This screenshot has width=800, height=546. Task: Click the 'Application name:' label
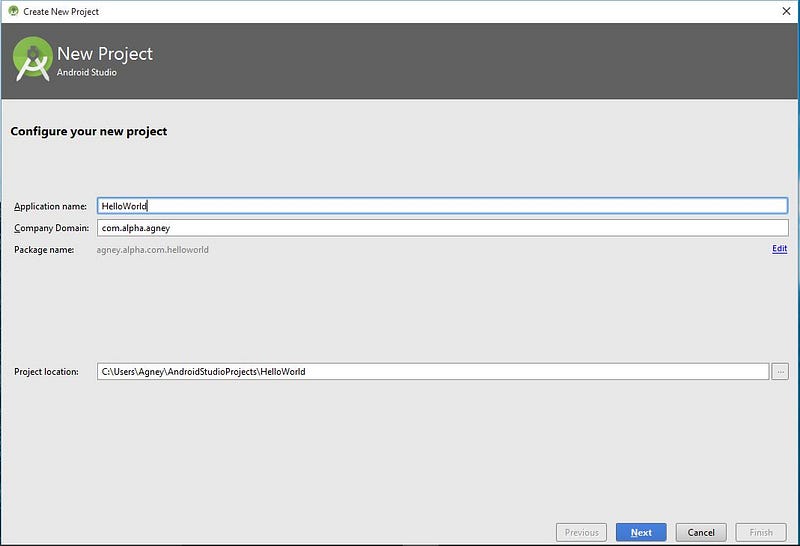51,206
